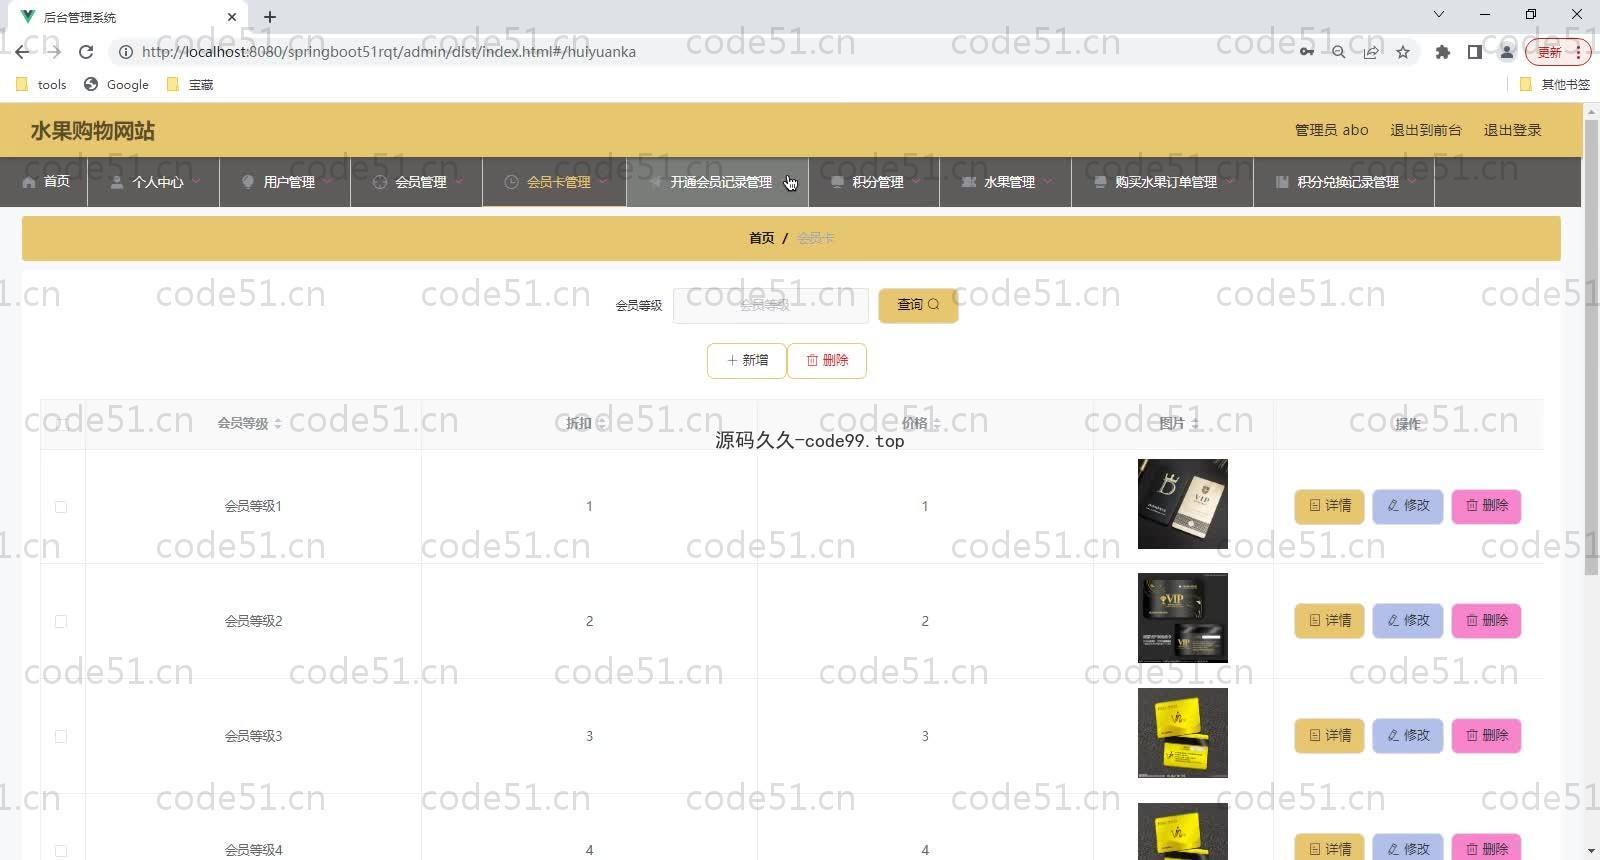The image size is (1600, 860).
Task: View the site information icon before the URL
Action: click(126, 52)
